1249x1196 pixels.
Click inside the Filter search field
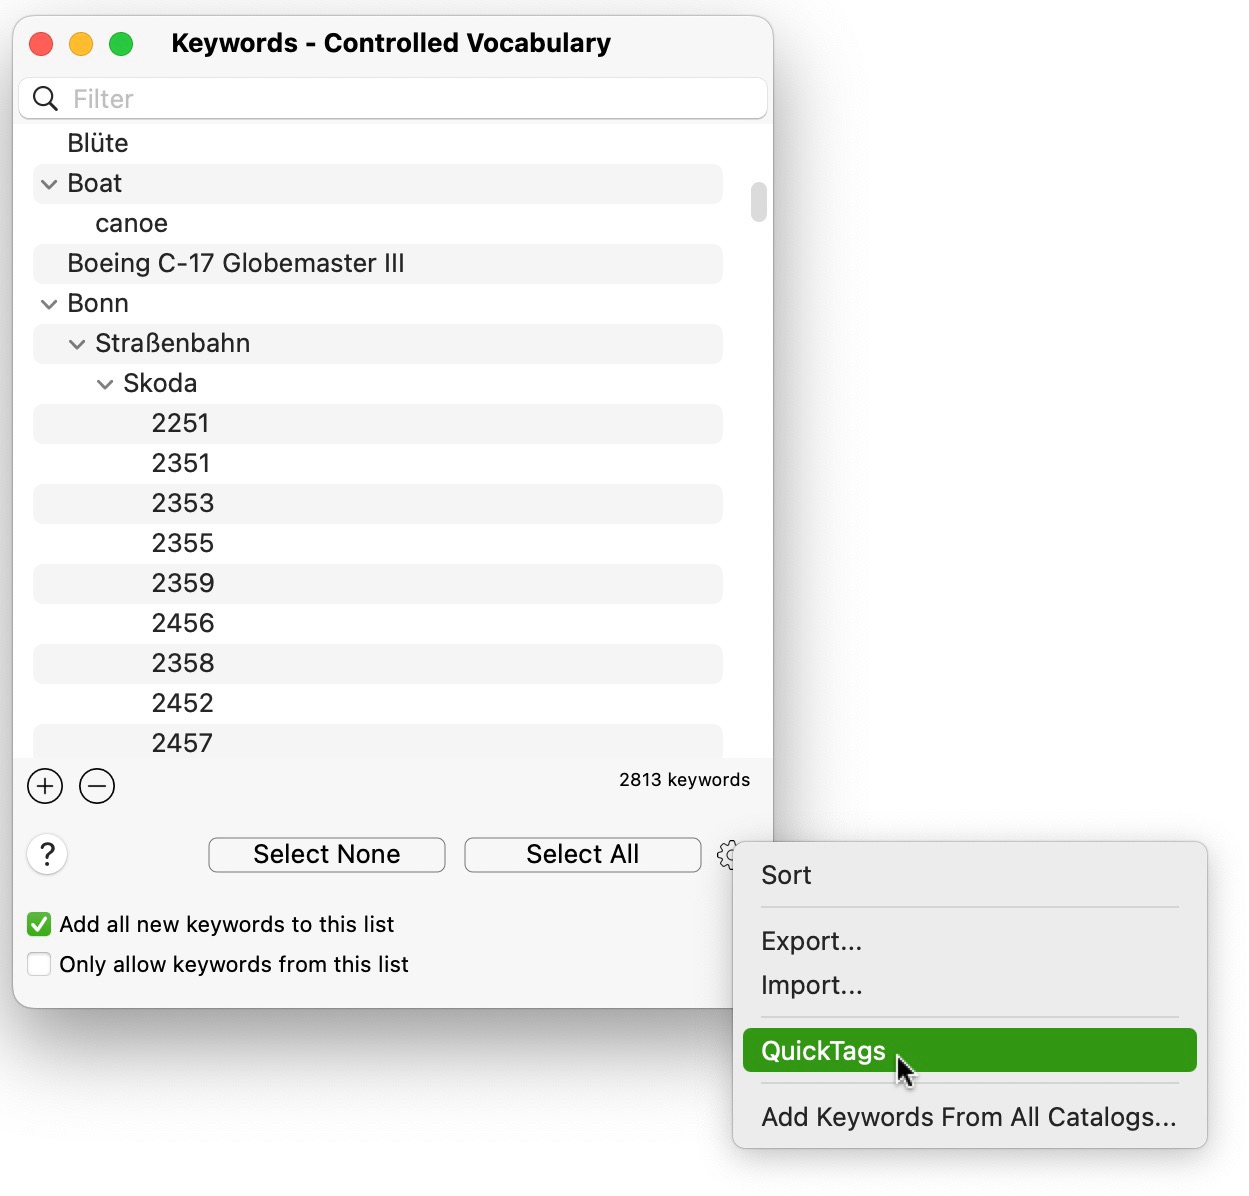click(x=300, y=98)
